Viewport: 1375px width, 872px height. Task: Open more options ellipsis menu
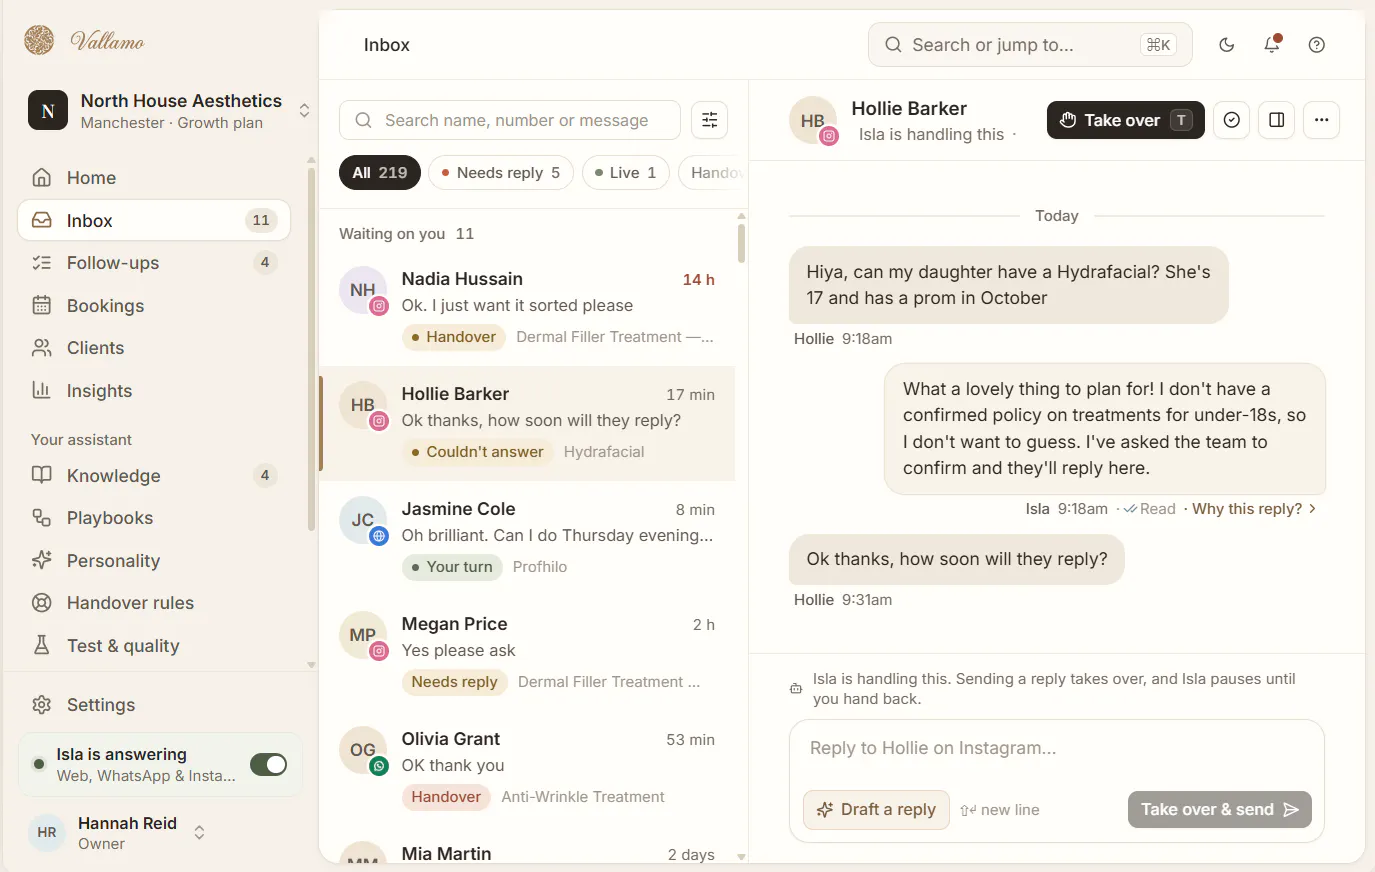coord(1322,120)
